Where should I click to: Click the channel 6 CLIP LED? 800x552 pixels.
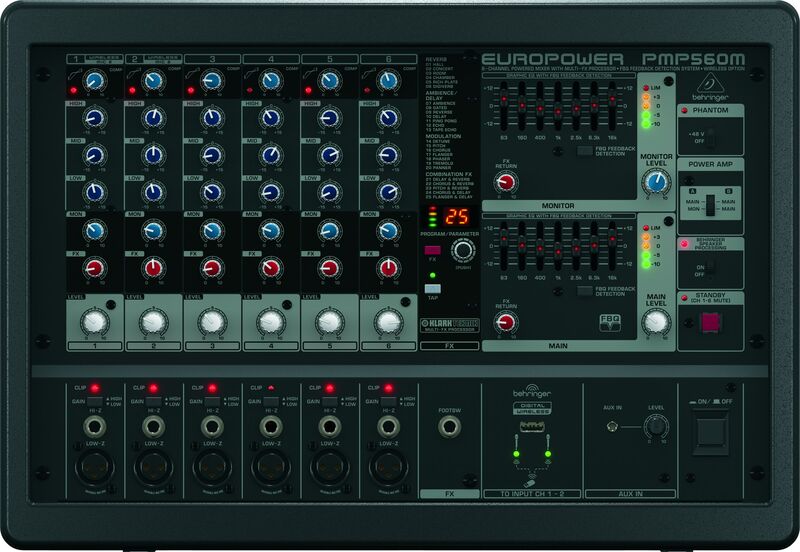coord(388,388)
